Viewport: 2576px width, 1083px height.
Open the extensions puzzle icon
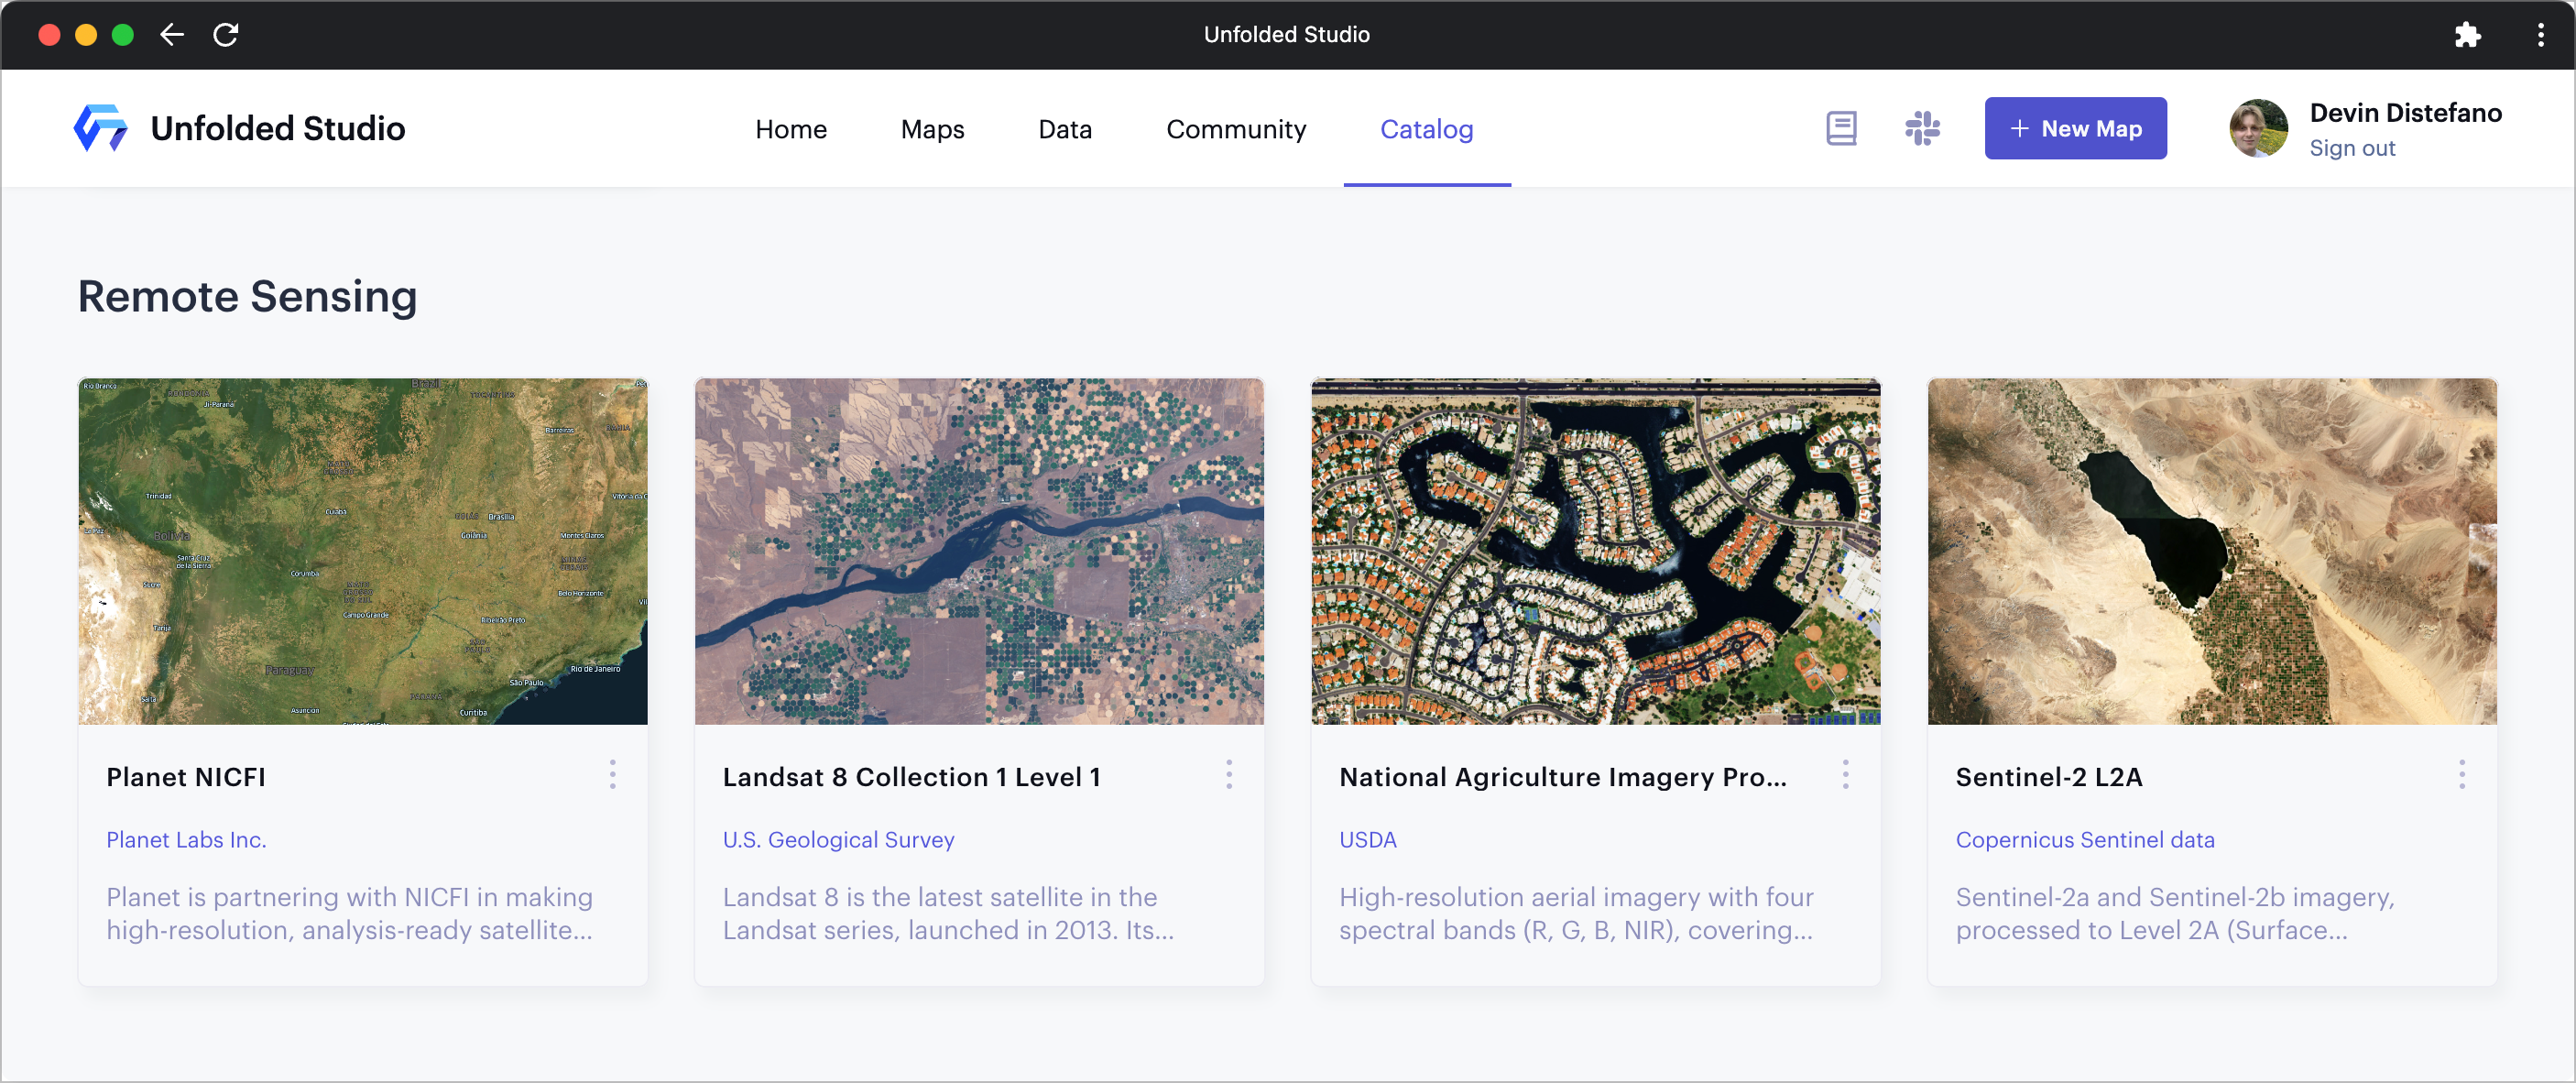(x=2466, y=35)
